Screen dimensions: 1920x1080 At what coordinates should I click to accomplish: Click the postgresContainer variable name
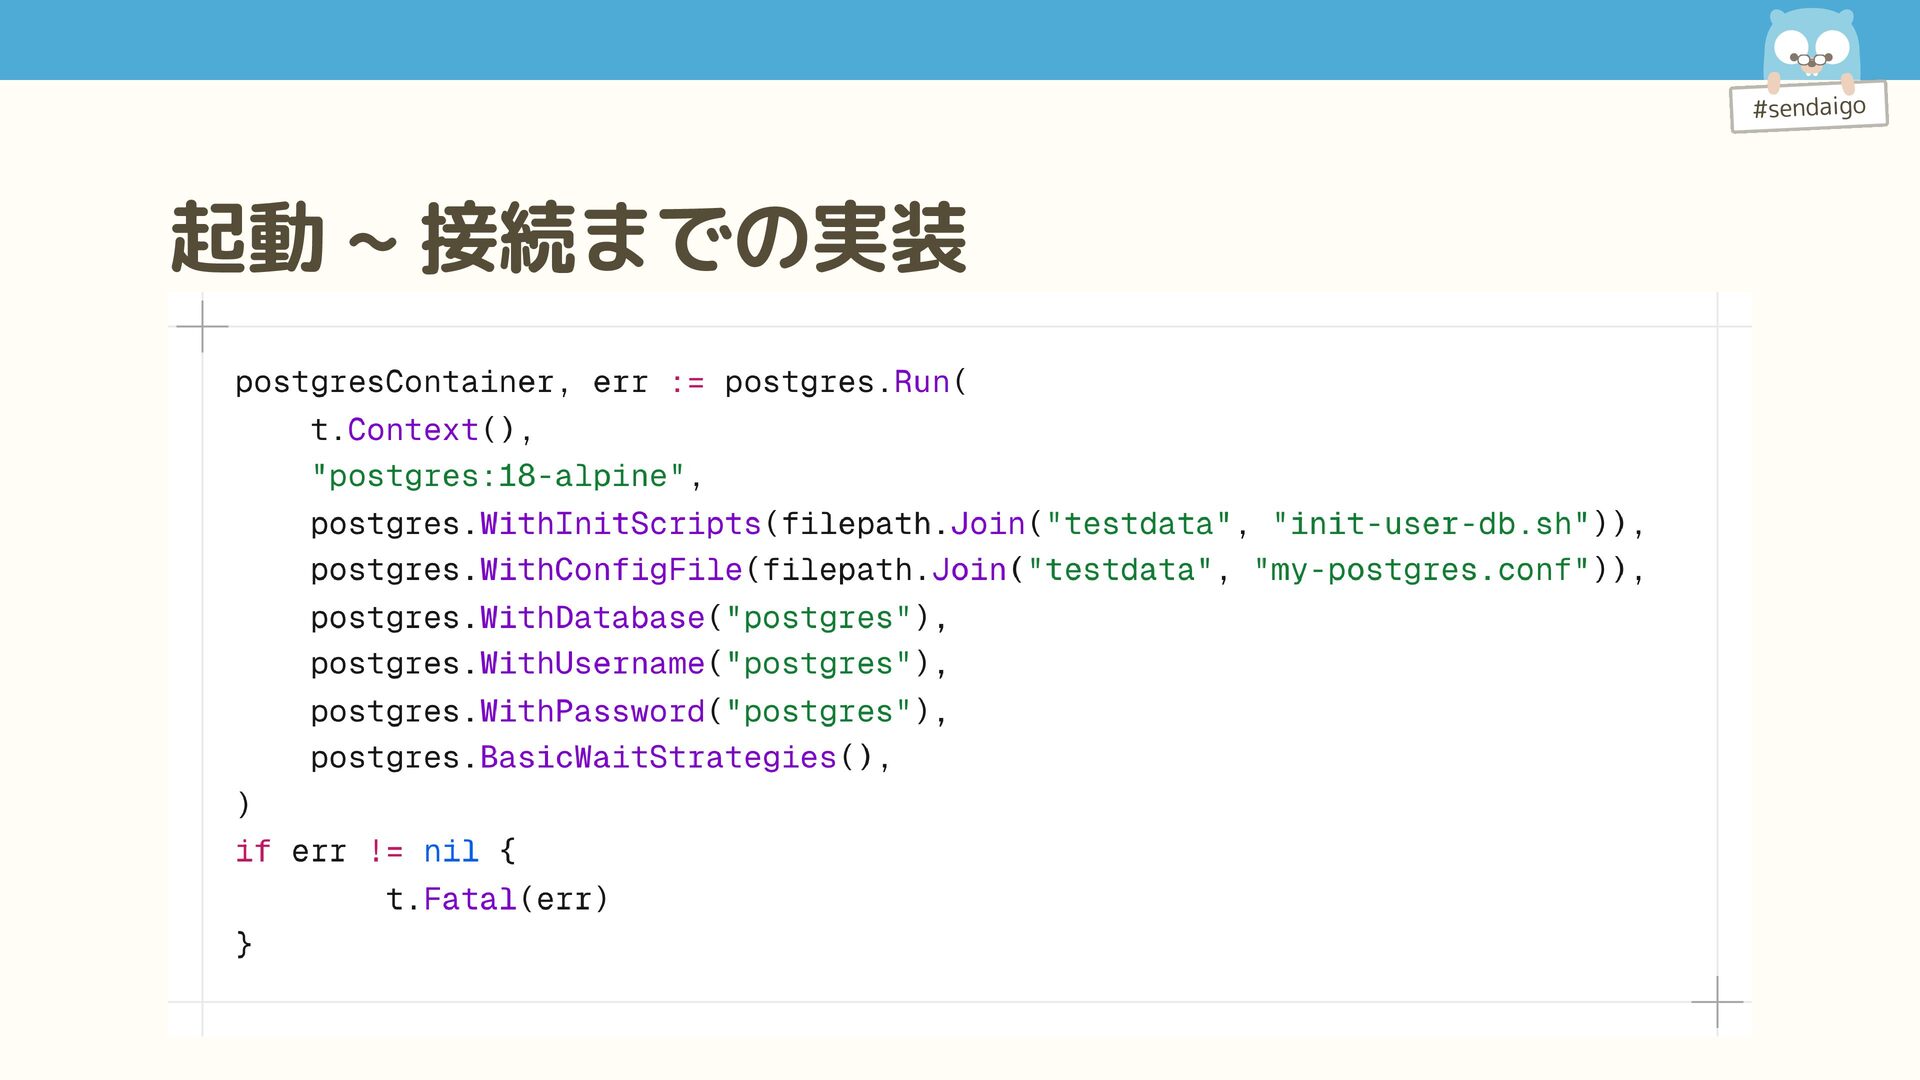[394, 382]
